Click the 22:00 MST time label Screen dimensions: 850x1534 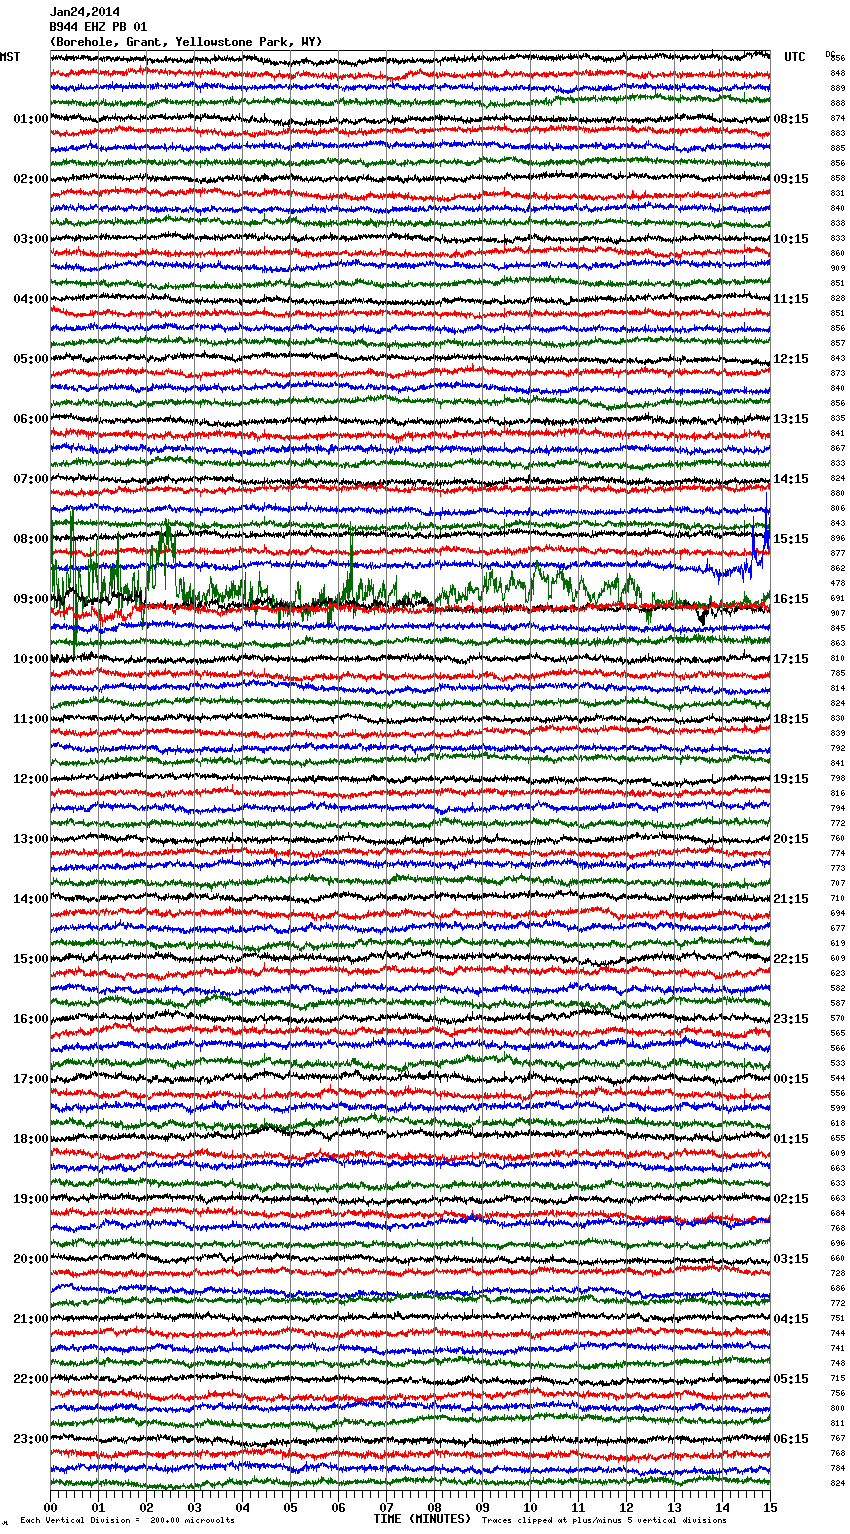coord(31,1379)
